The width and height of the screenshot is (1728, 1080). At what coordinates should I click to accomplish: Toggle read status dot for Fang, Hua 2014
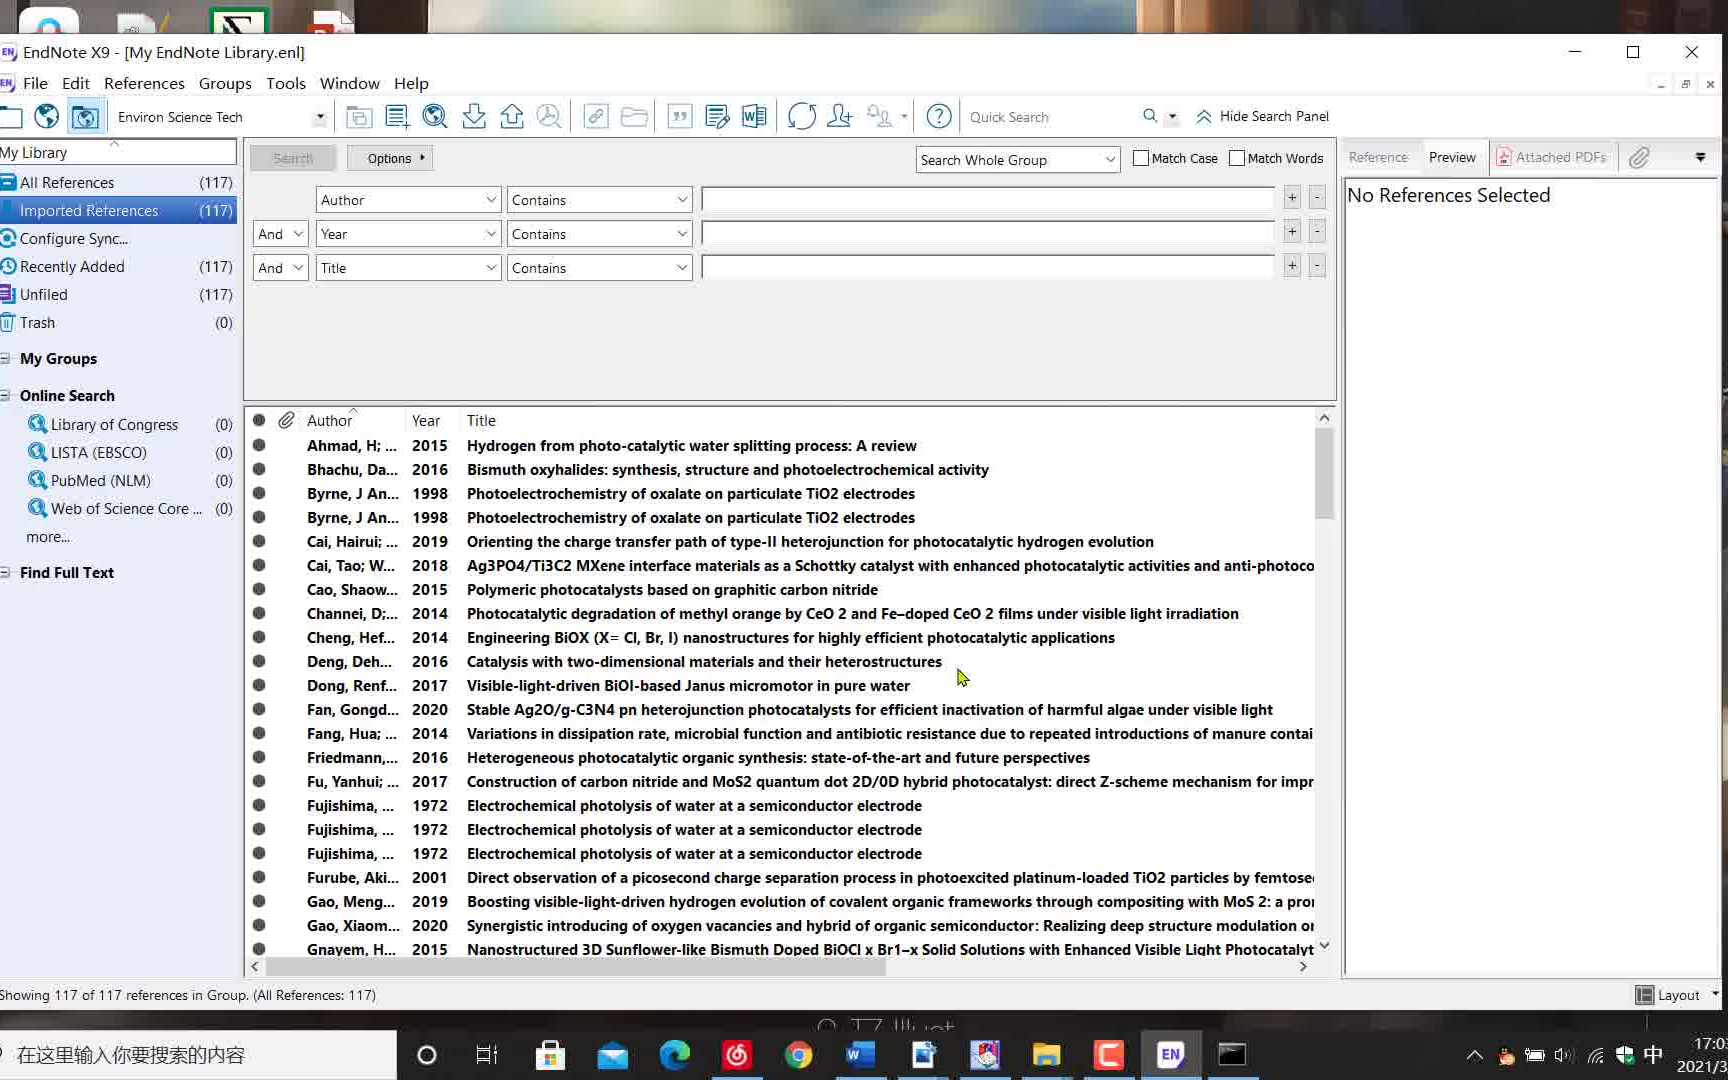(259, 733)
